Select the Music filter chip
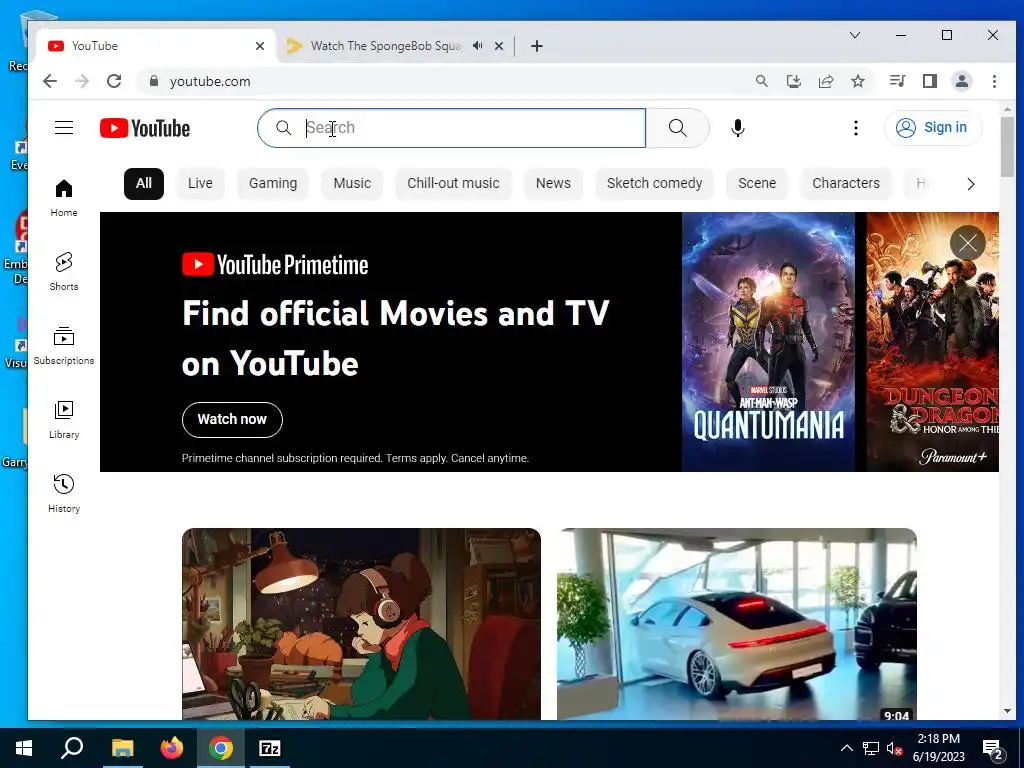The width and height of the screenshot is (1024, 768). (352, 184)
